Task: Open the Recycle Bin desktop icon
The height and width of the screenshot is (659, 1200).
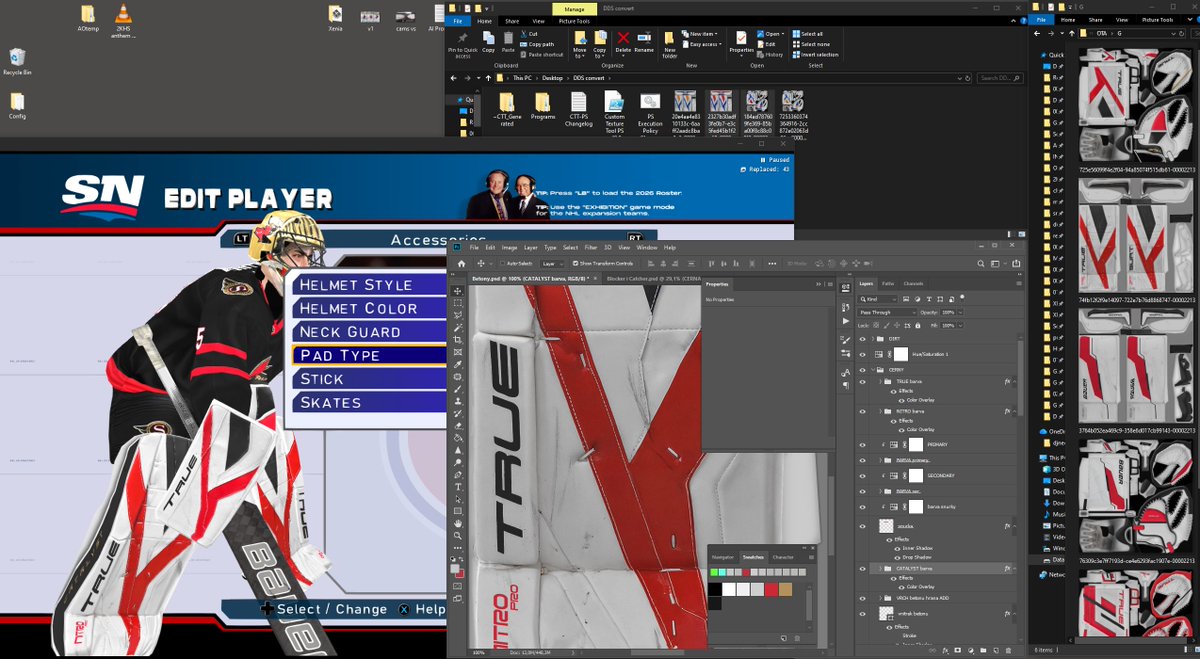Action: (x=17, y=62)
